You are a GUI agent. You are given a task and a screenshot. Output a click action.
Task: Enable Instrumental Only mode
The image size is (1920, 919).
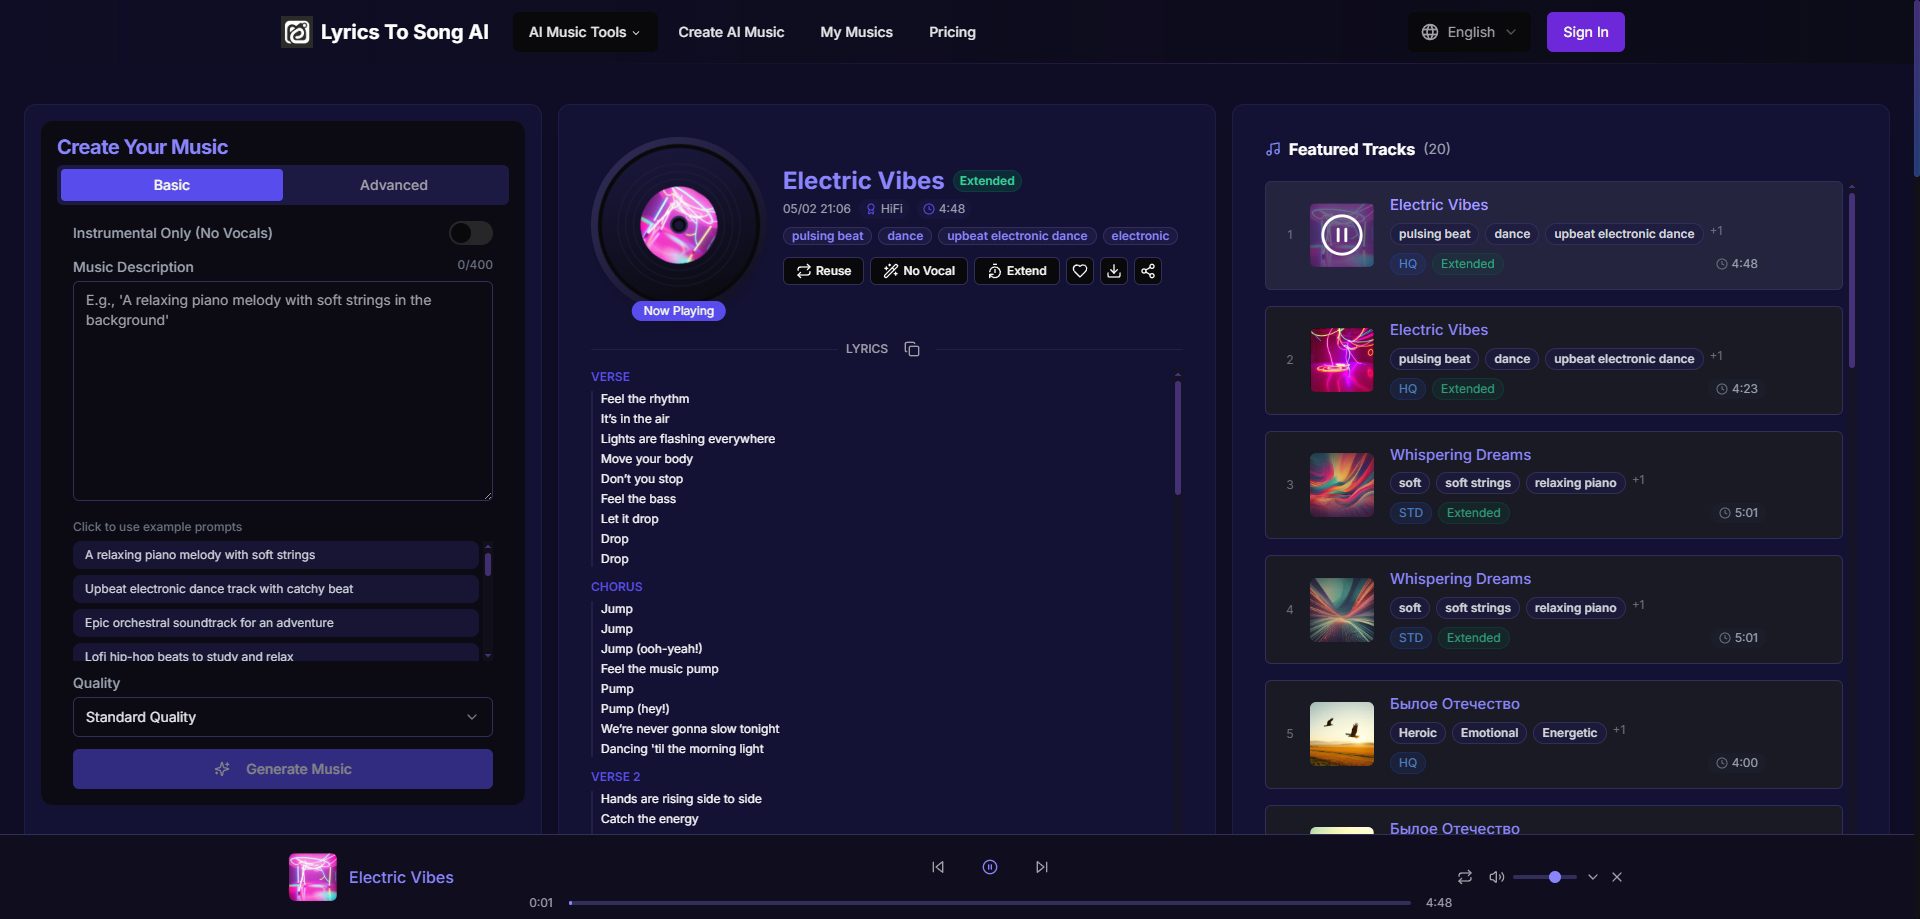[x=470, y=233]
